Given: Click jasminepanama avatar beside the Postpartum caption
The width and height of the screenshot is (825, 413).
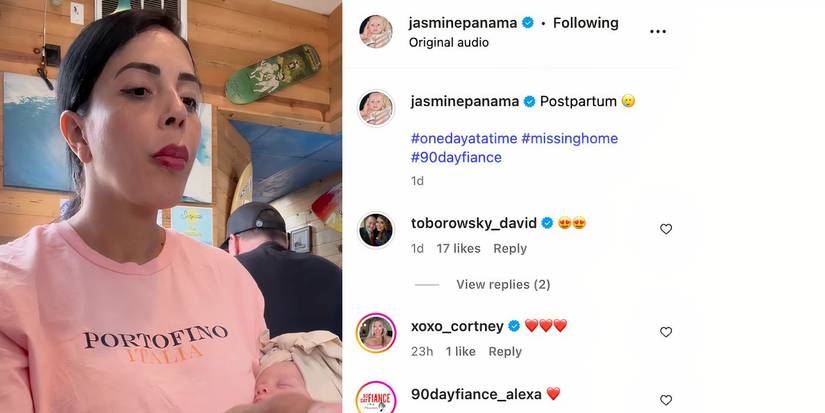Looking at the screenshot, I should (376, 108).
